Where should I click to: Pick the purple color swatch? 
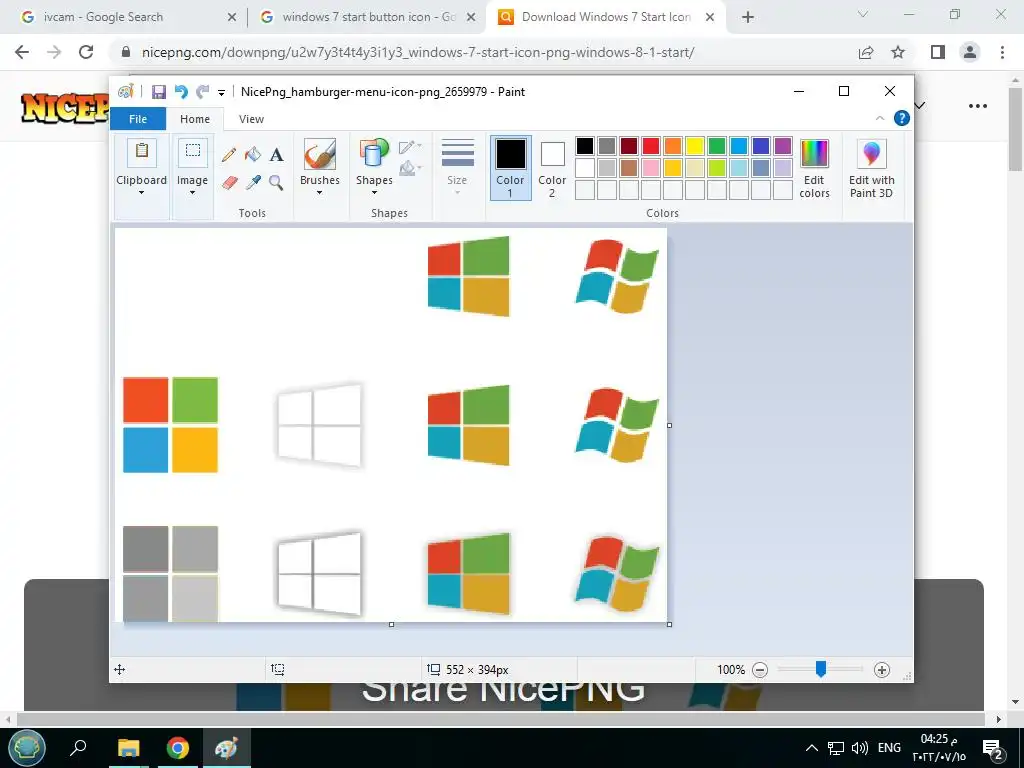[783, 146]
